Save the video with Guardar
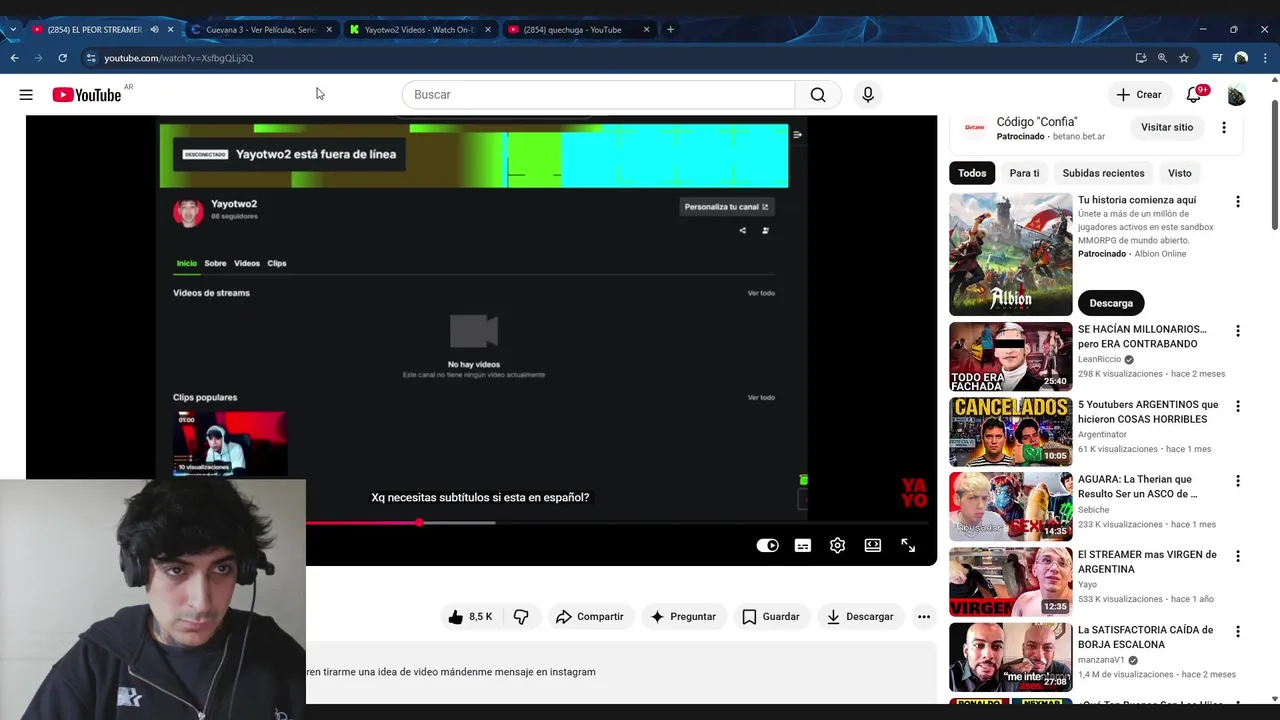The image size is (1280, 720). (x=770, y=617)
